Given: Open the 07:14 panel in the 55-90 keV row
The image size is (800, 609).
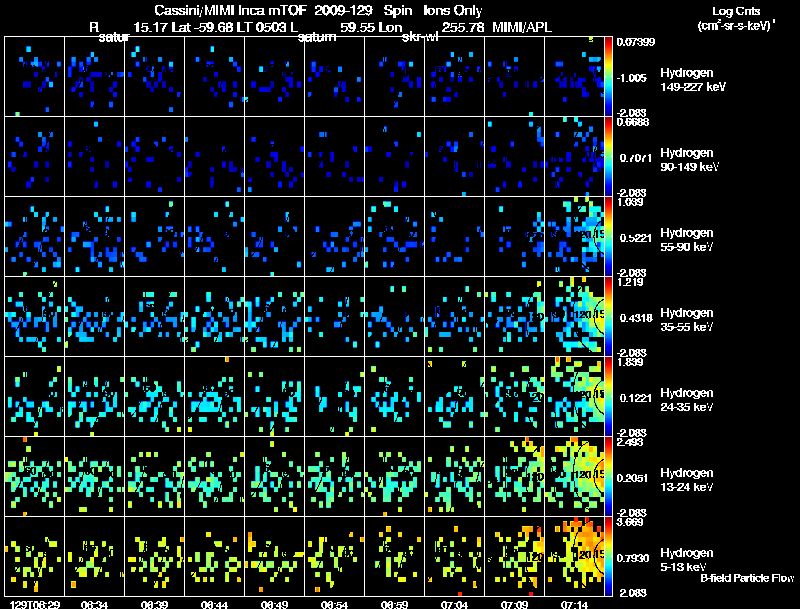Looking at the screenshot, I should coord(574,237).
